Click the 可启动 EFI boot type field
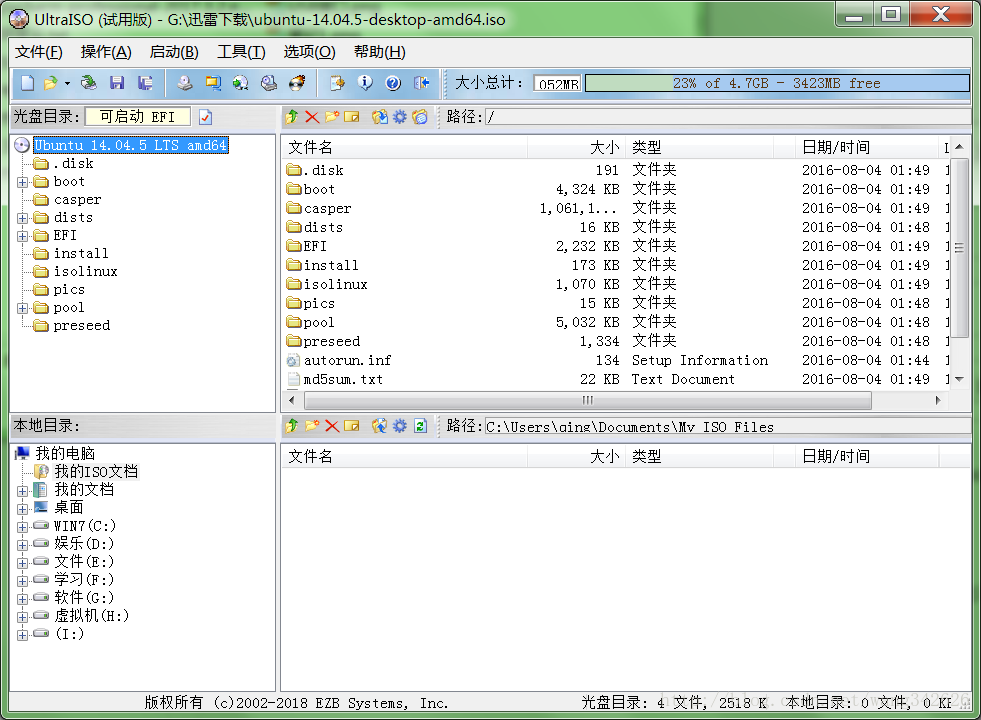The width and height of the screenshot is (981, 720). click(x=138, y=117)
